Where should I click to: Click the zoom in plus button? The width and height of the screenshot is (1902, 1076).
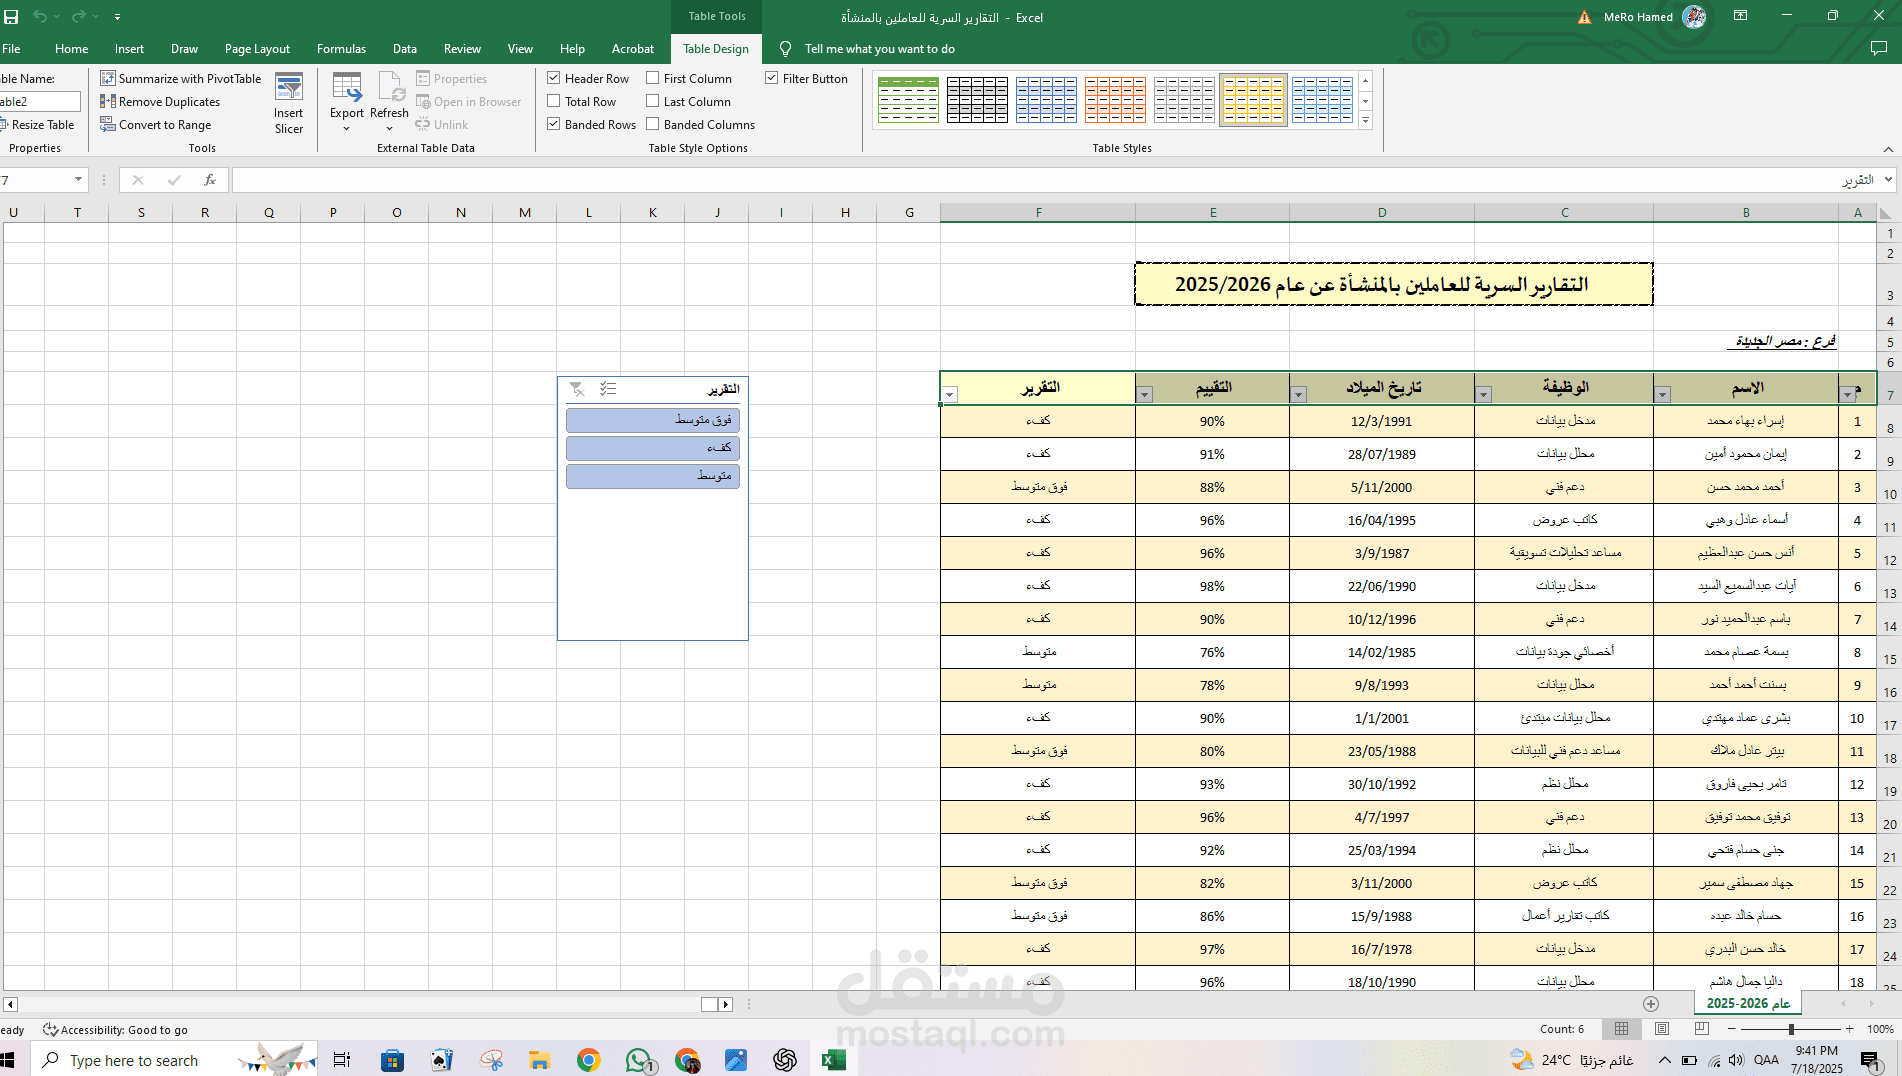tap(1850, 1029)
